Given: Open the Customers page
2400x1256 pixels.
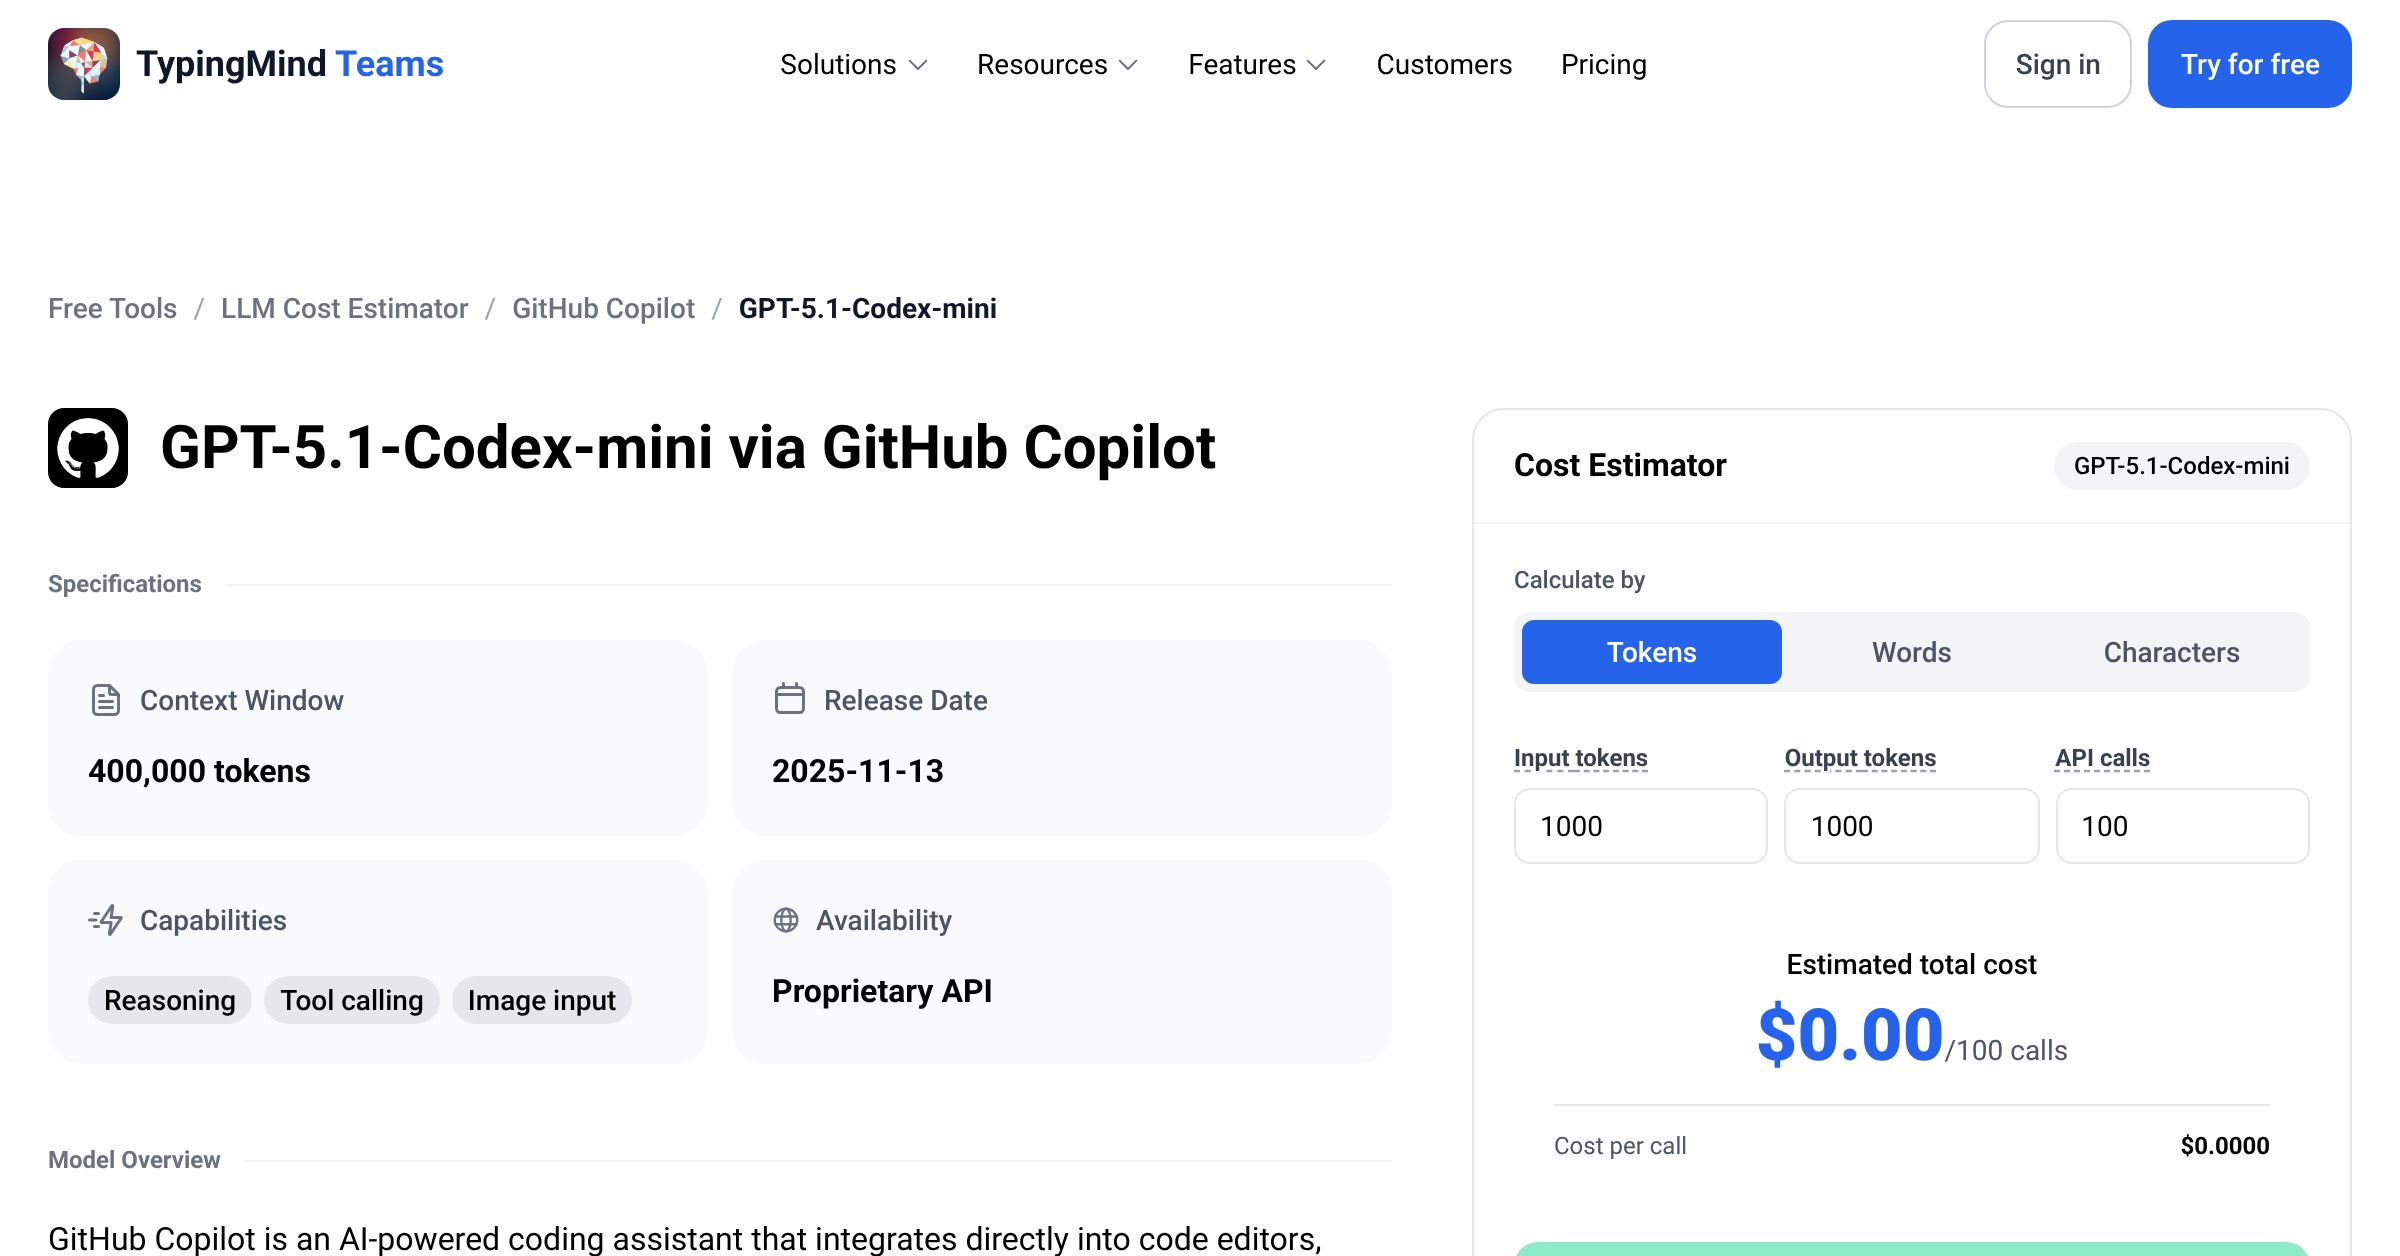Looking at the screenshot, I should pos(1444,64).
